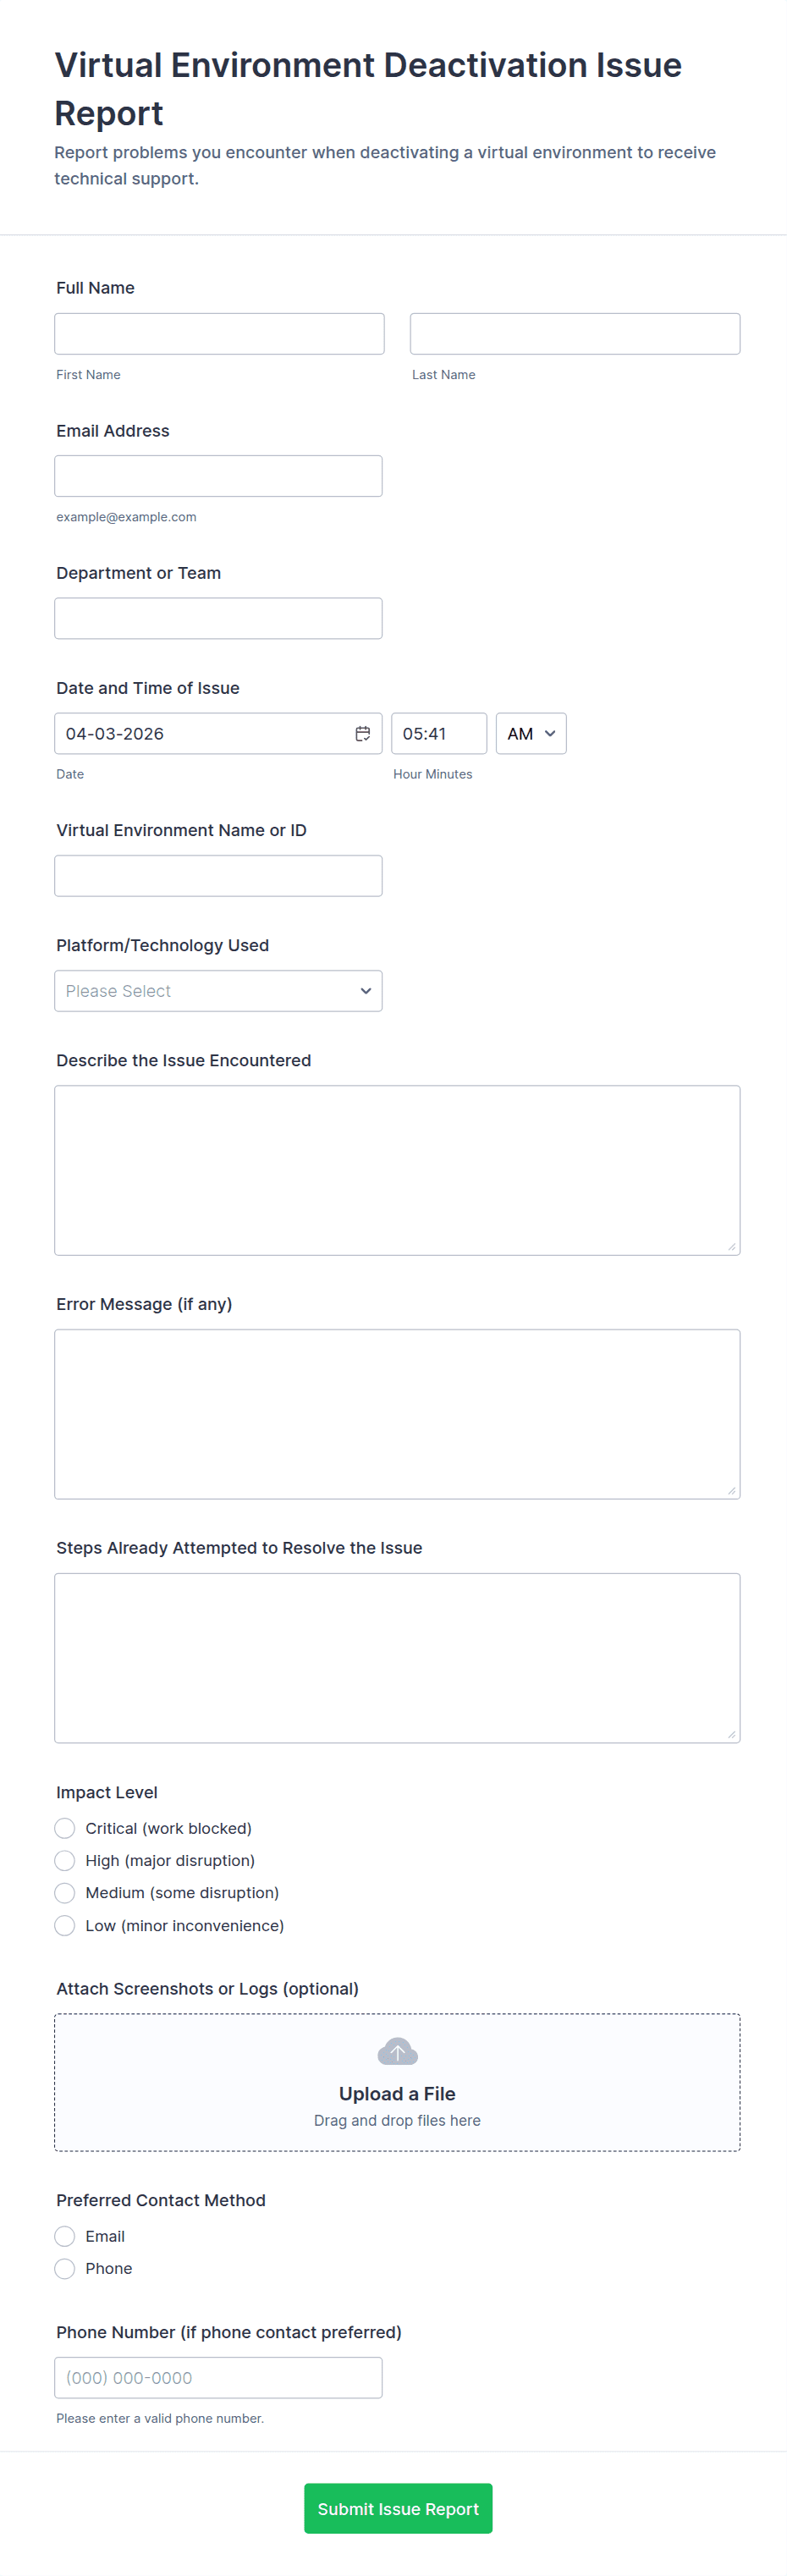Select Critical (work blocked) impact level

pos(65,1828)
